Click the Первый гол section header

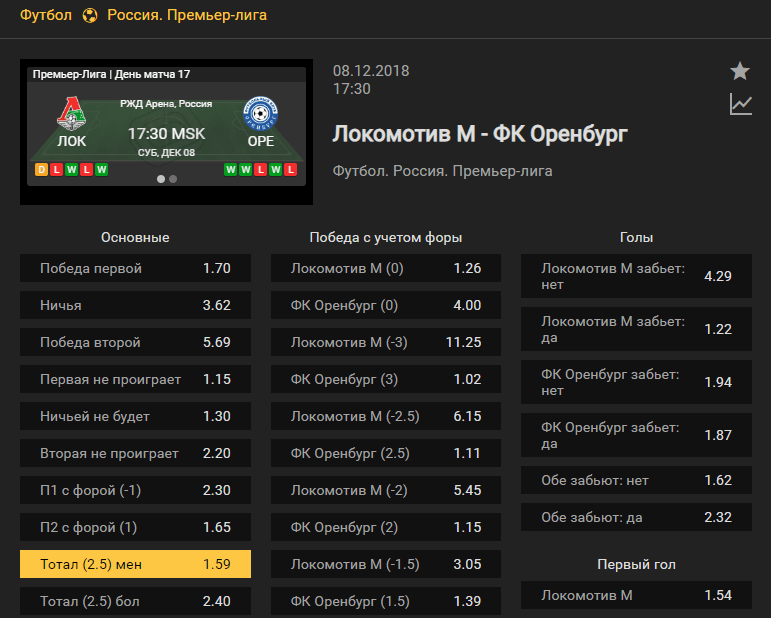[x=636, y=564]
